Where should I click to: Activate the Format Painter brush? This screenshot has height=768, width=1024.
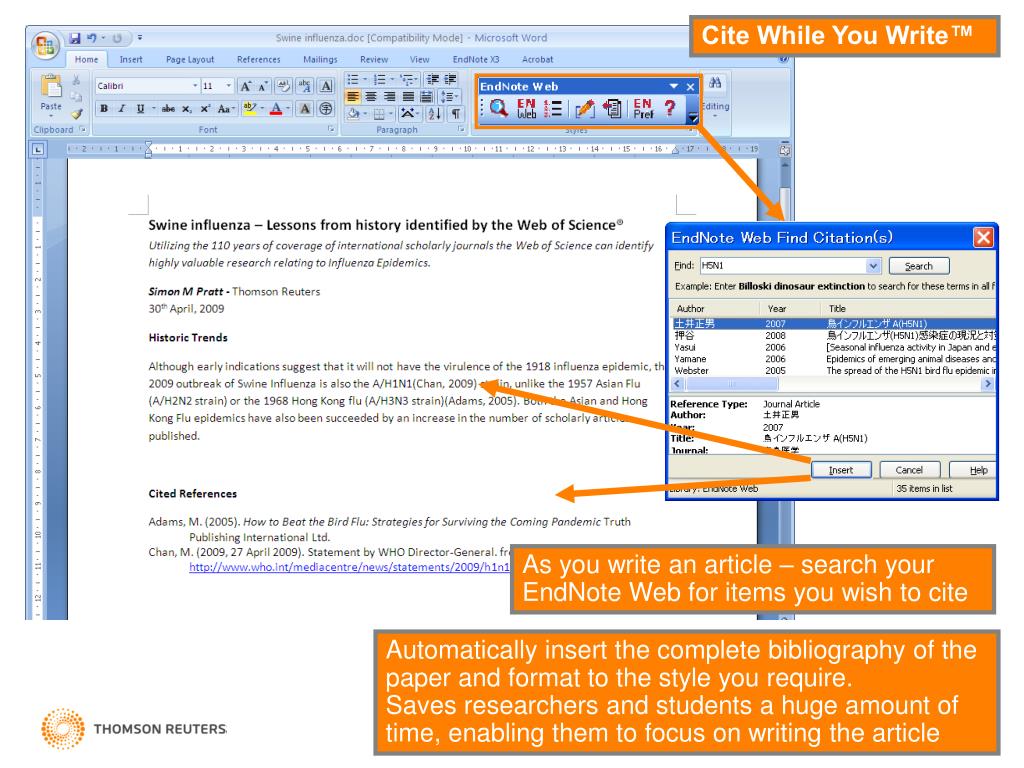click(77, 114)
